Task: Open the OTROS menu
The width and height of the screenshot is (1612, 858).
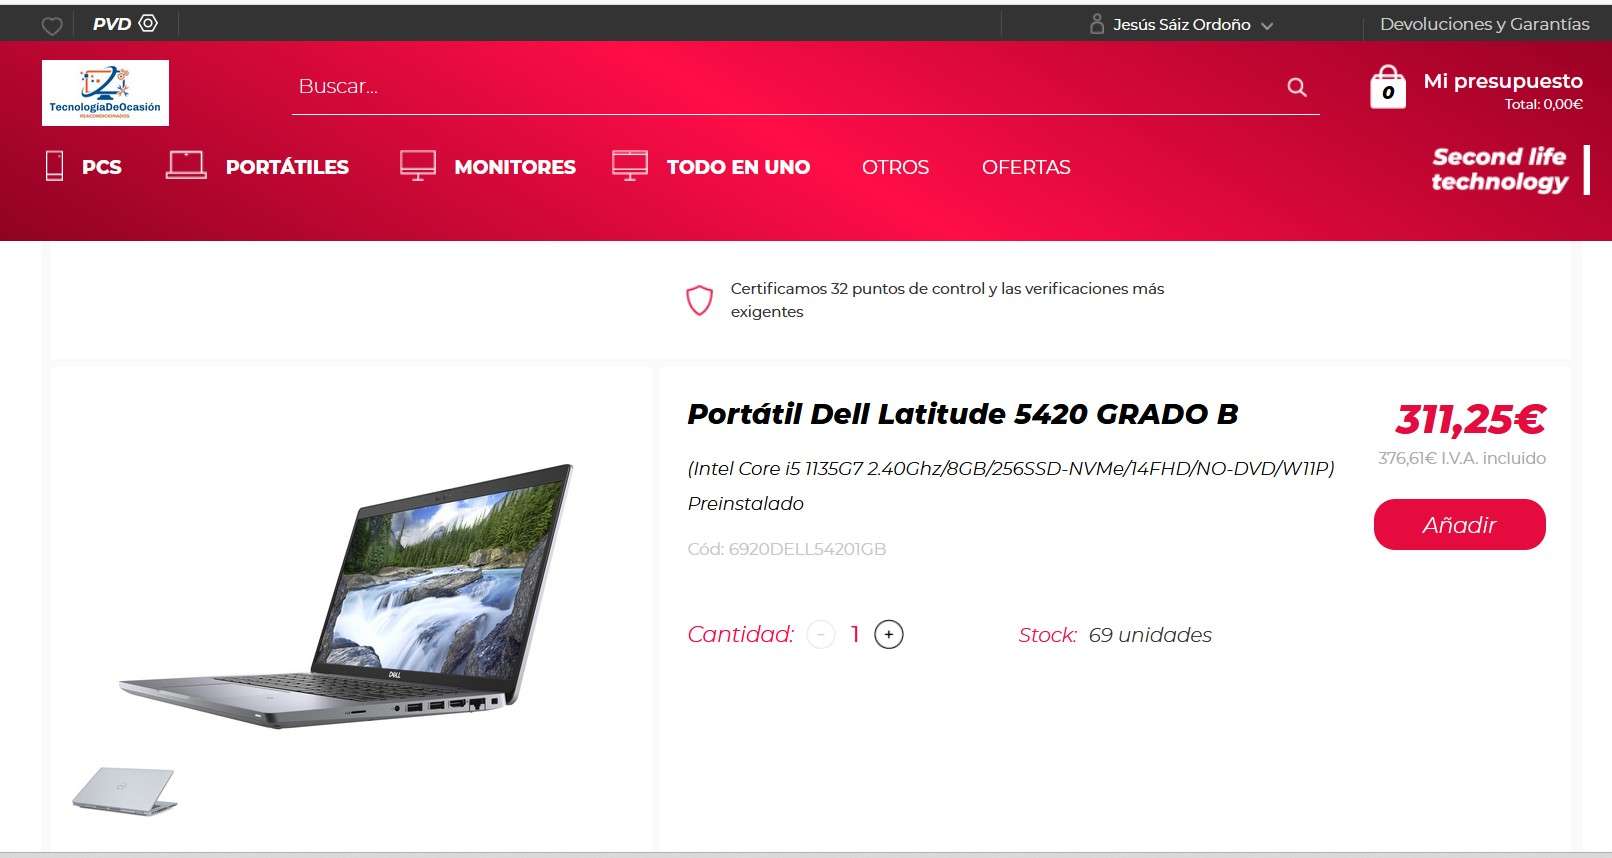Action: 895,167
